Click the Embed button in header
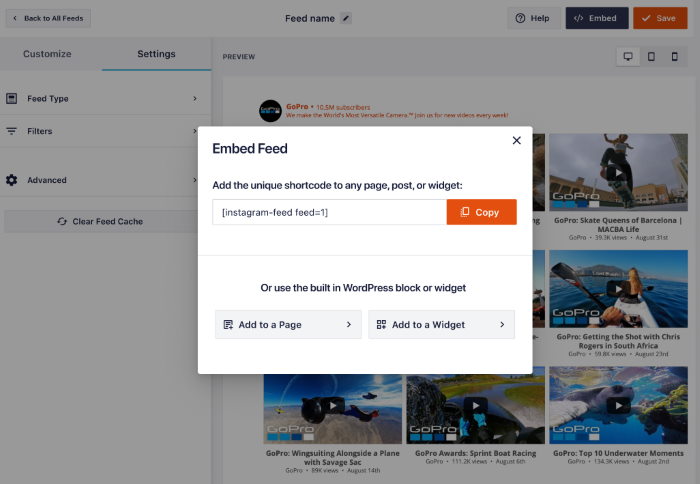This screenshot has height=484, width=700. (597, 18)
